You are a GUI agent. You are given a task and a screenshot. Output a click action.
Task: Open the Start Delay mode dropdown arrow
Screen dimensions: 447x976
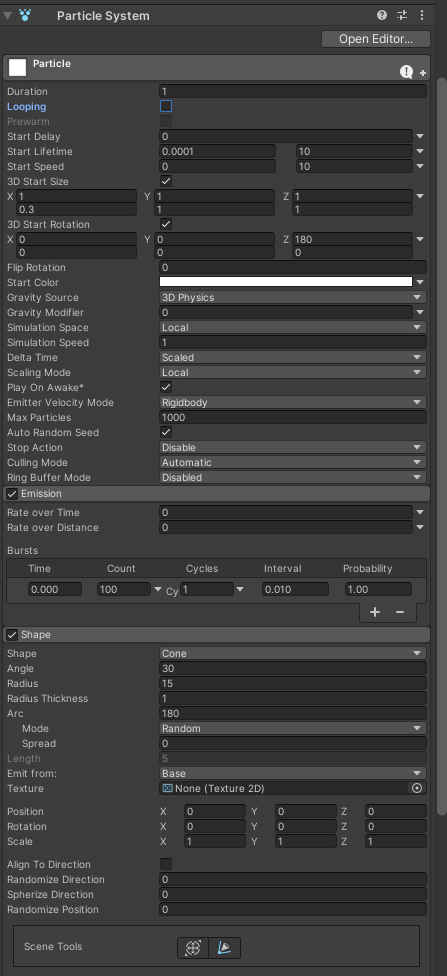tap(420, 136)
